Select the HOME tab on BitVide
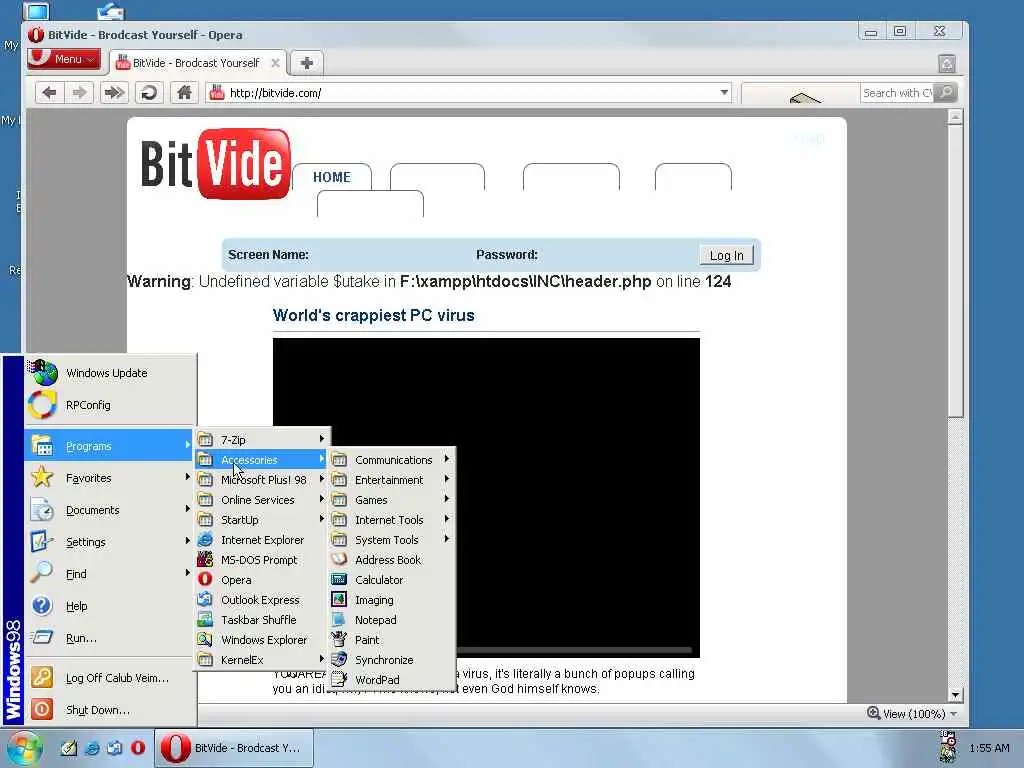 point(332,177)
